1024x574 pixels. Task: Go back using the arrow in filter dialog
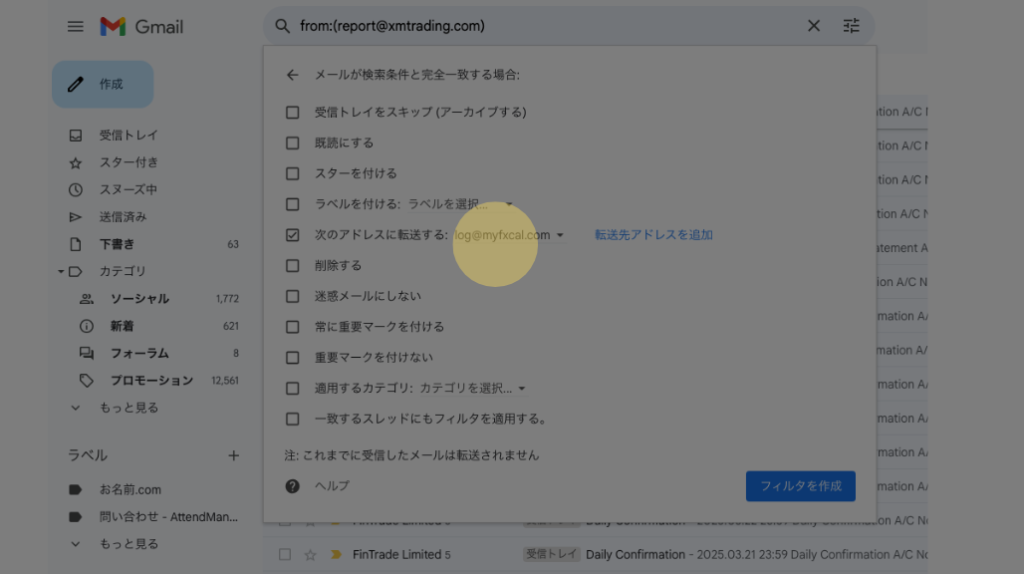coord(292,75)
